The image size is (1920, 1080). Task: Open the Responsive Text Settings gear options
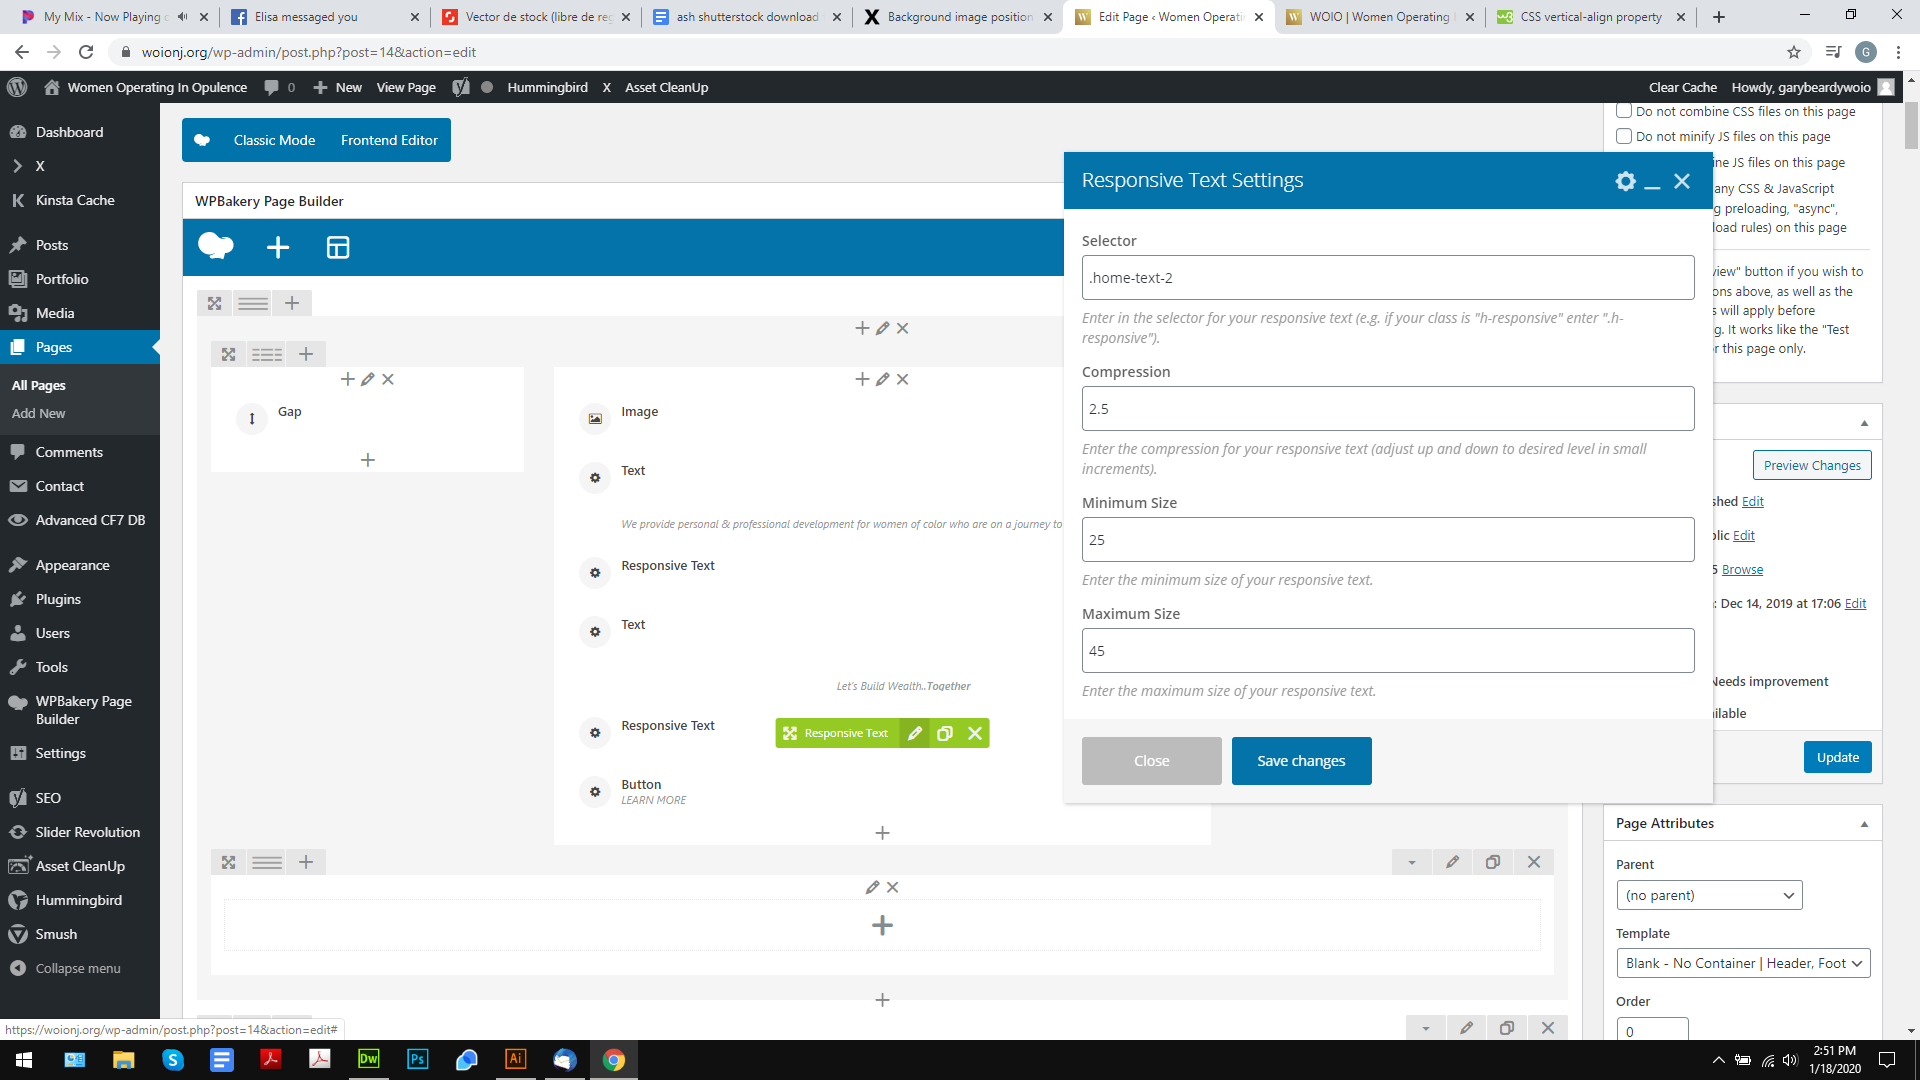(1625, 181)
